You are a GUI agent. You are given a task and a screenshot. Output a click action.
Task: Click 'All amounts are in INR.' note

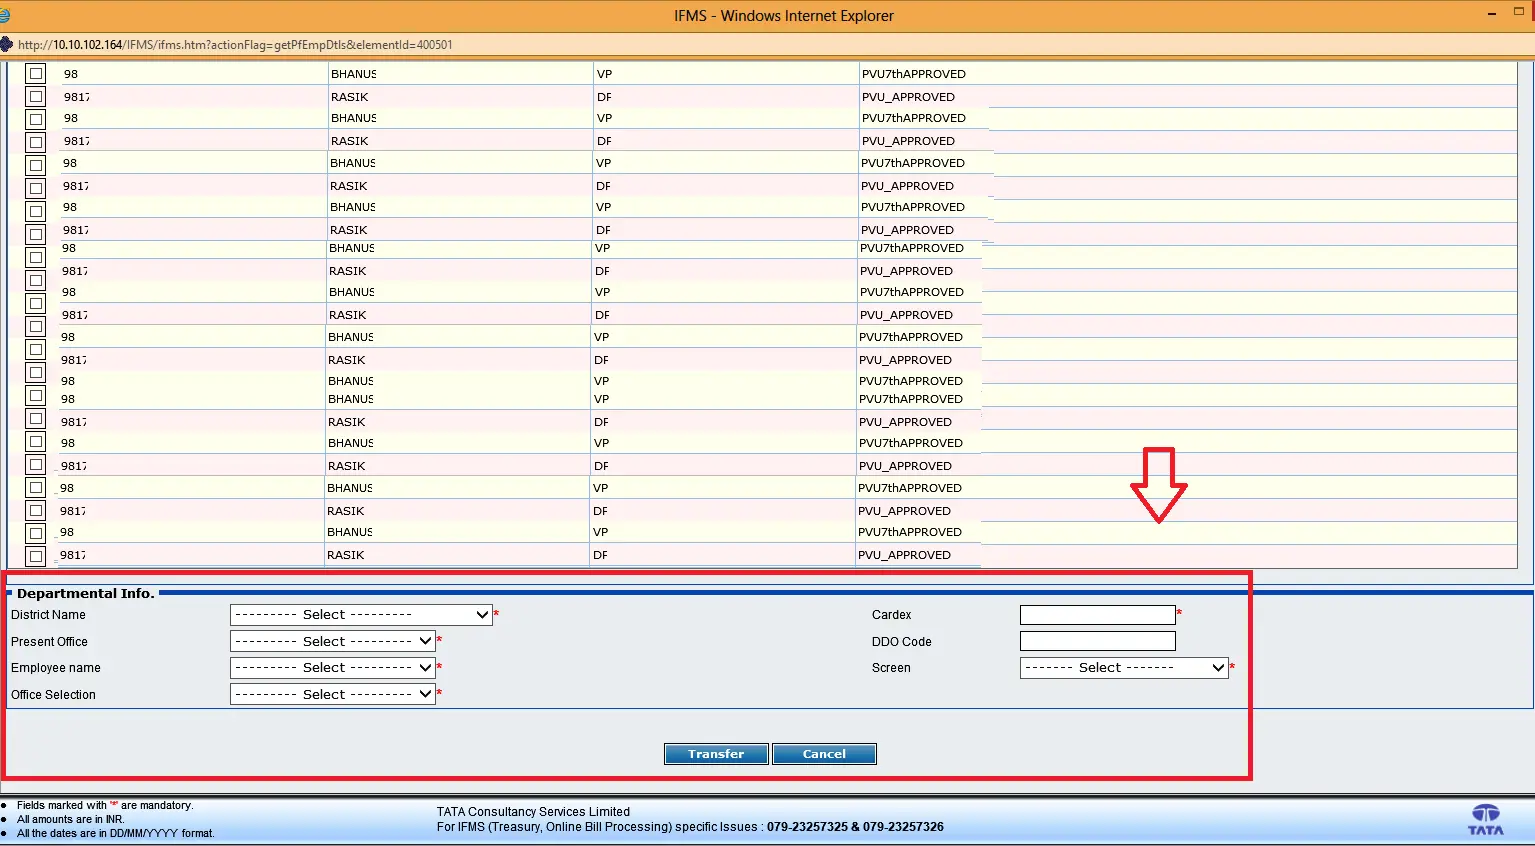tap(71, 819)
